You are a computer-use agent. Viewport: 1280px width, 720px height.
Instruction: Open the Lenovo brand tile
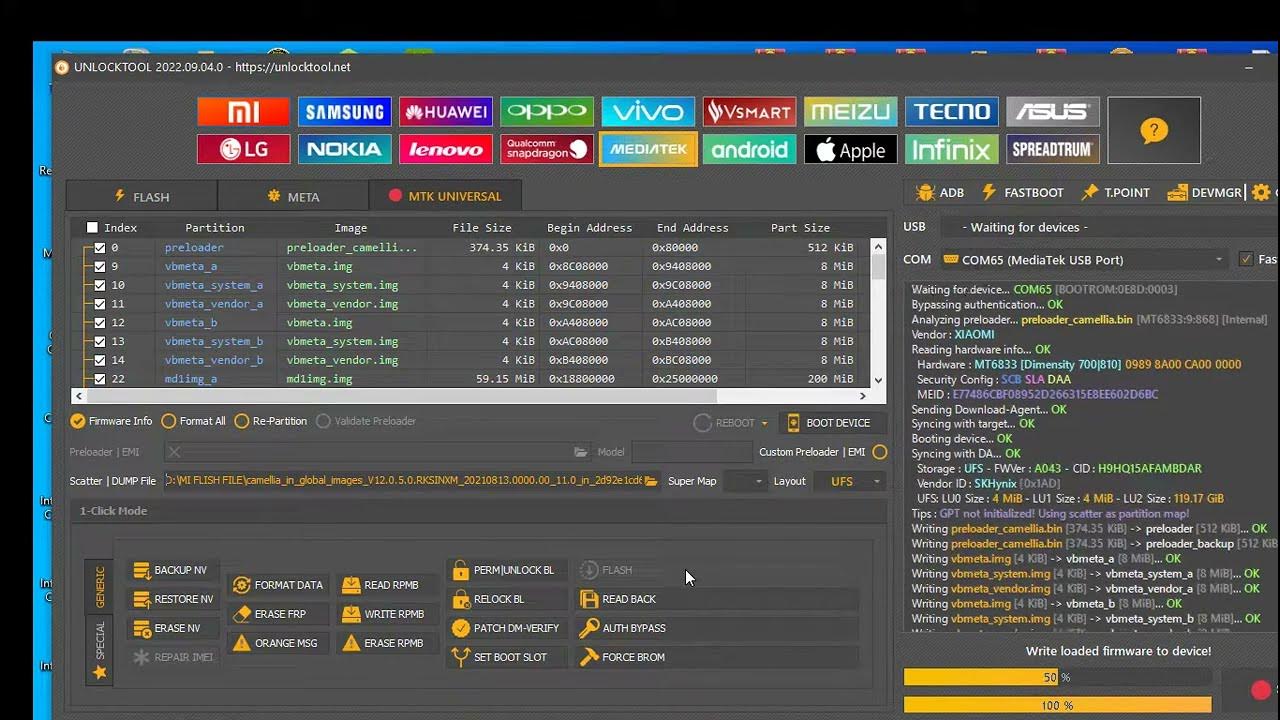[x=445, y=149]
